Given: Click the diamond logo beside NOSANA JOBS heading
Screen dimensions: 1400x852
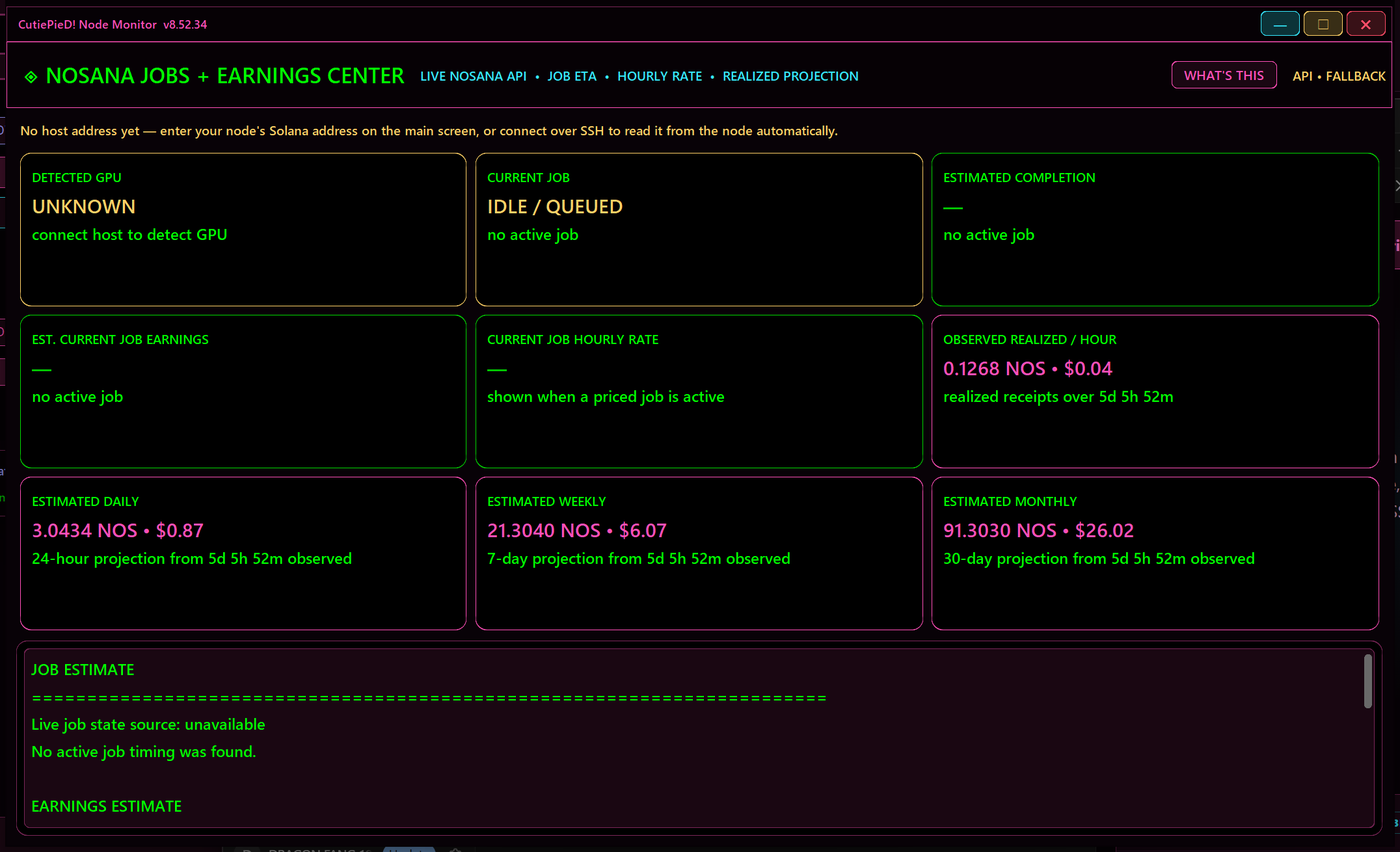Looking at the screenshot, I should coord(31,77).
